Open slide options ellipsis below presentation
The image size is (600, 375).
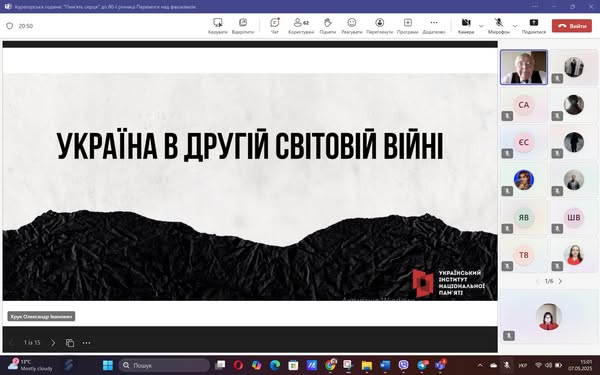pos(86,343)
